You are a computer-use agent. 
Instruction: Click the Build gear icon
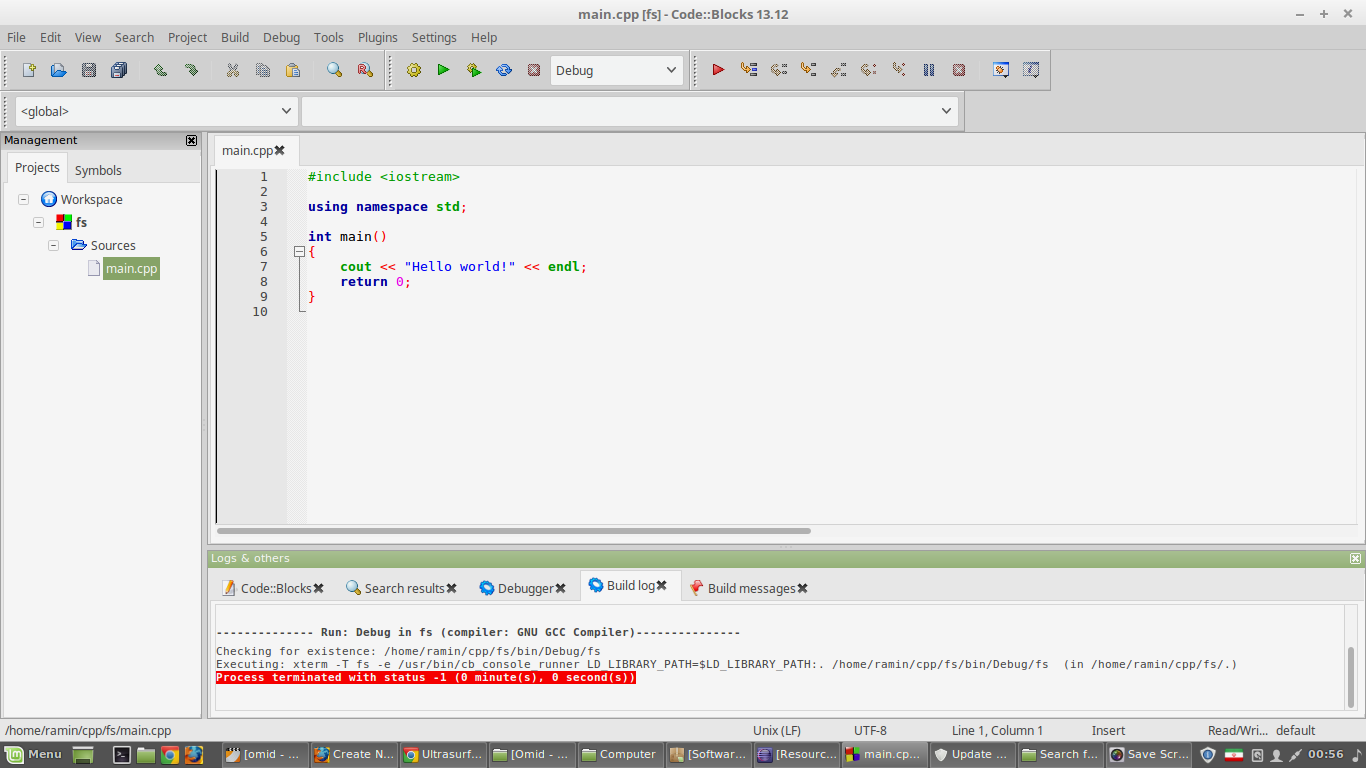(x=414, y=70)
